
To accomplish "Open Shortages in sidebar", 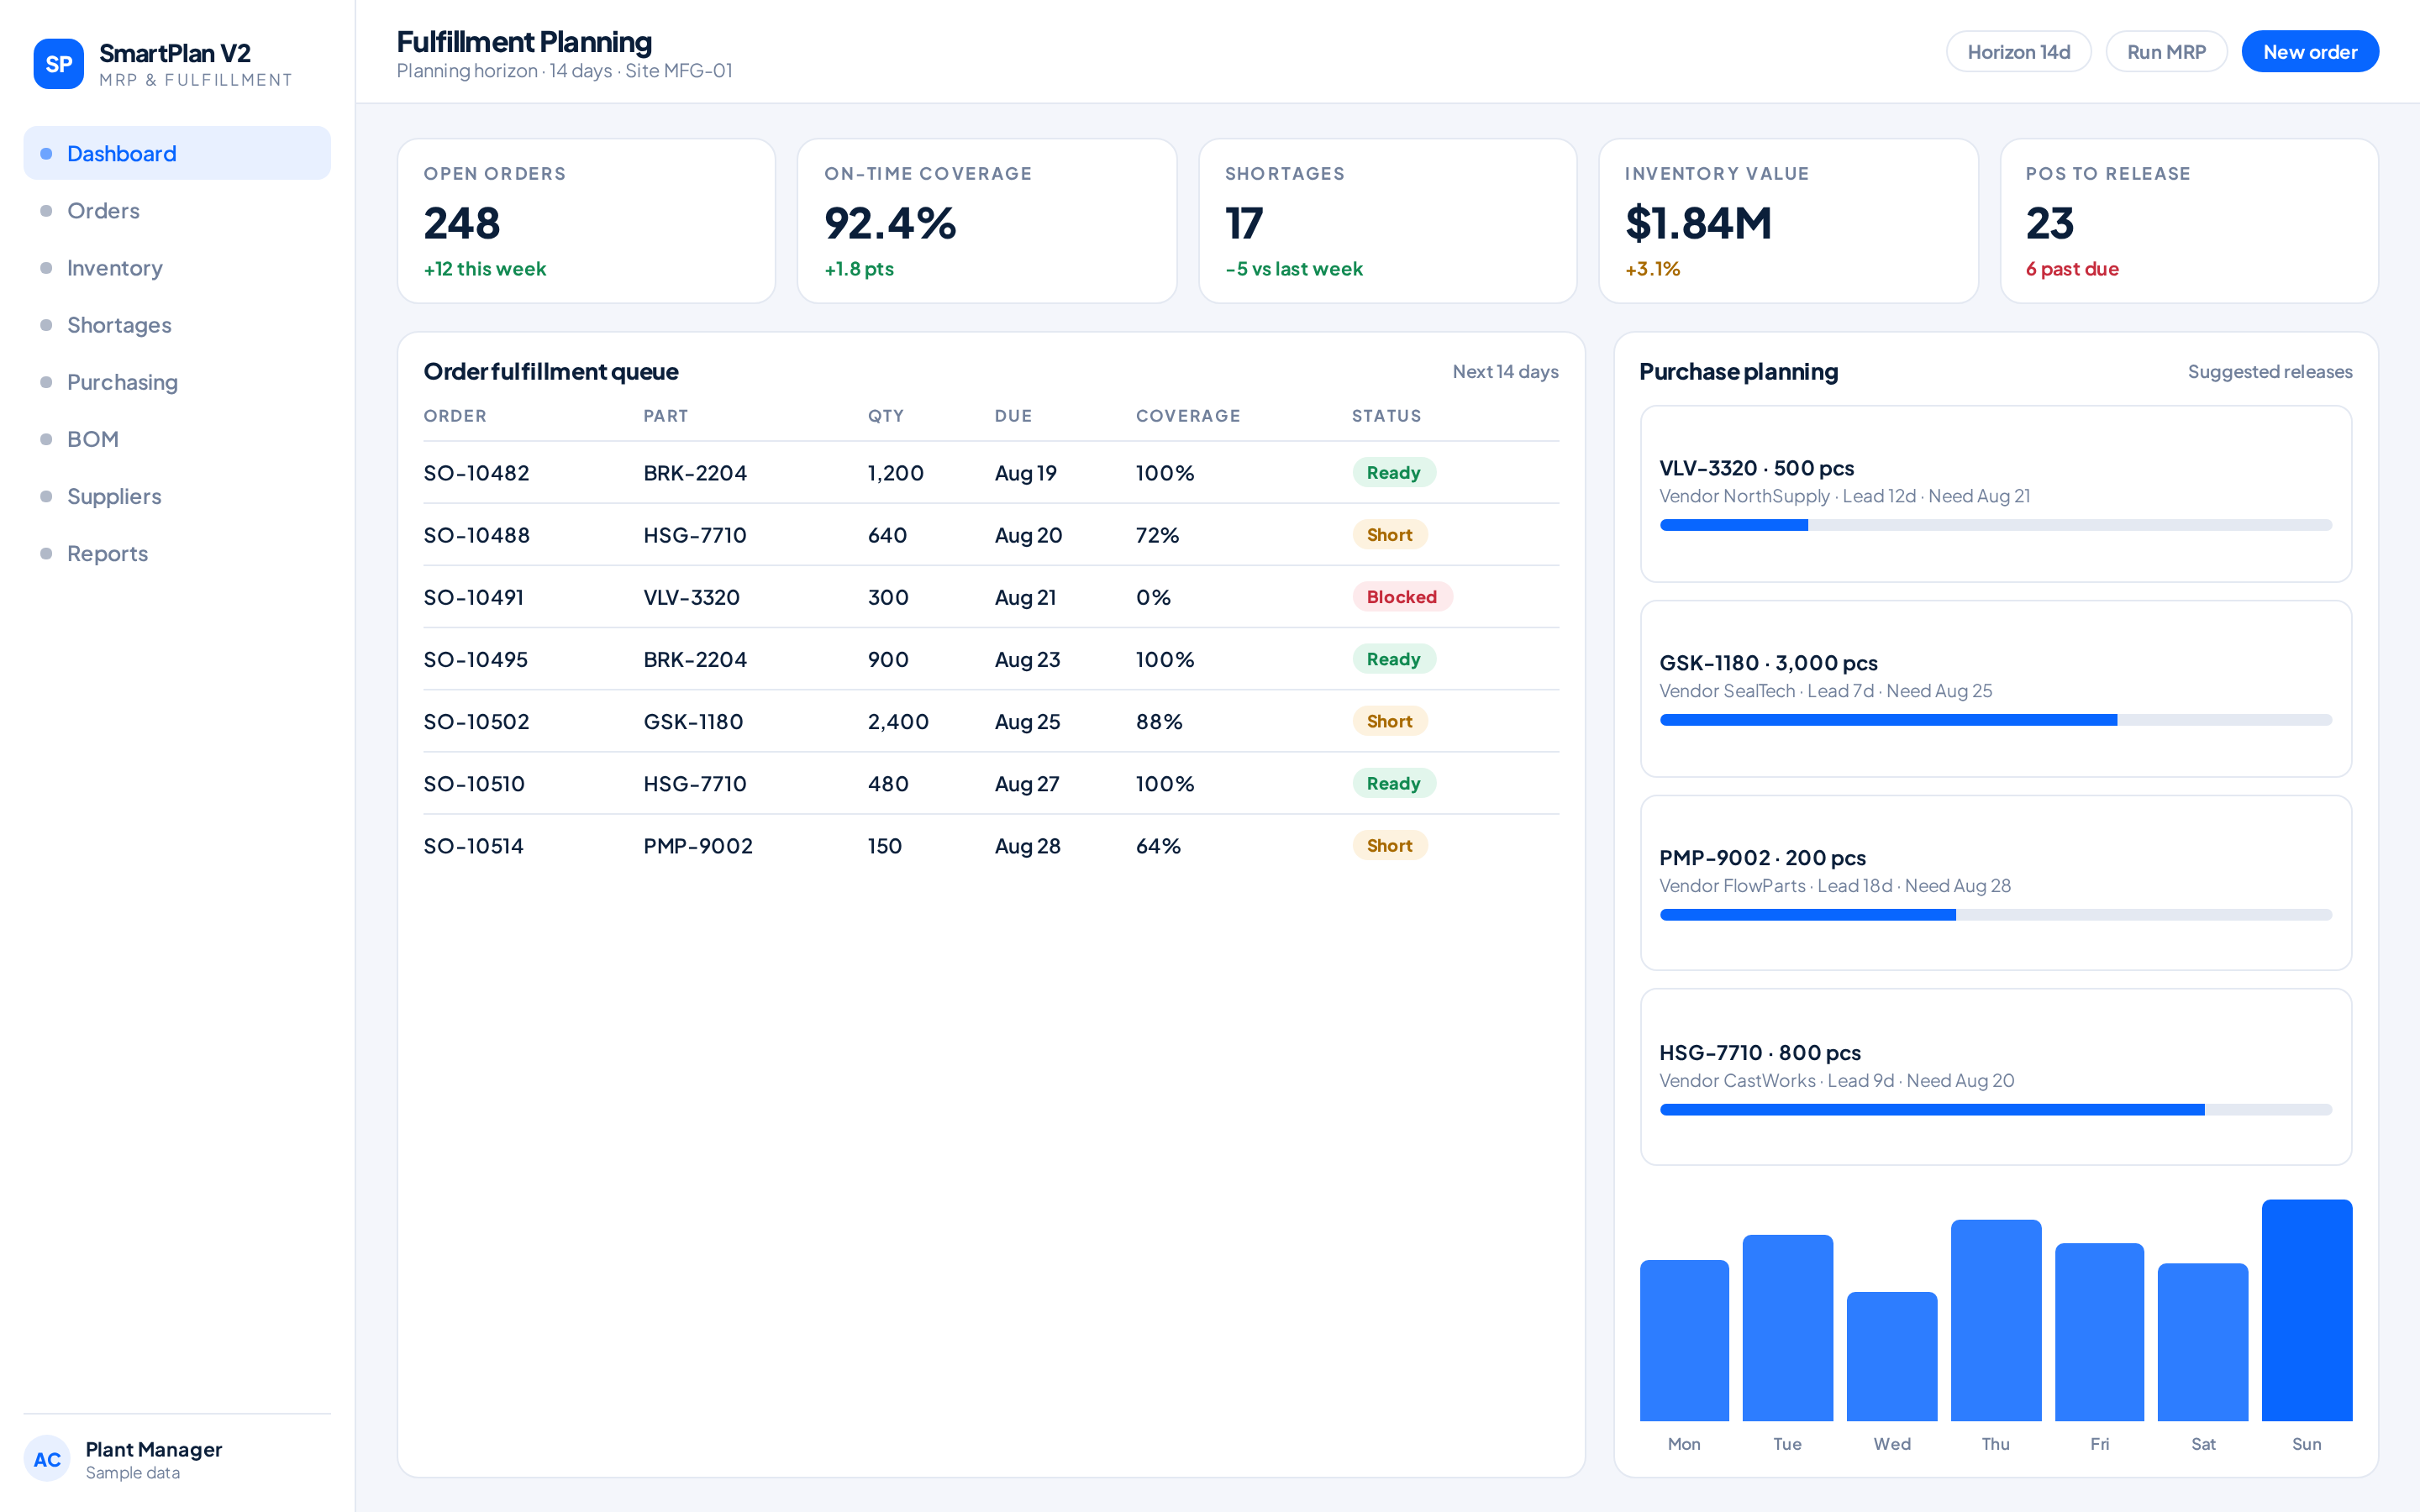I will click(177, 324).
